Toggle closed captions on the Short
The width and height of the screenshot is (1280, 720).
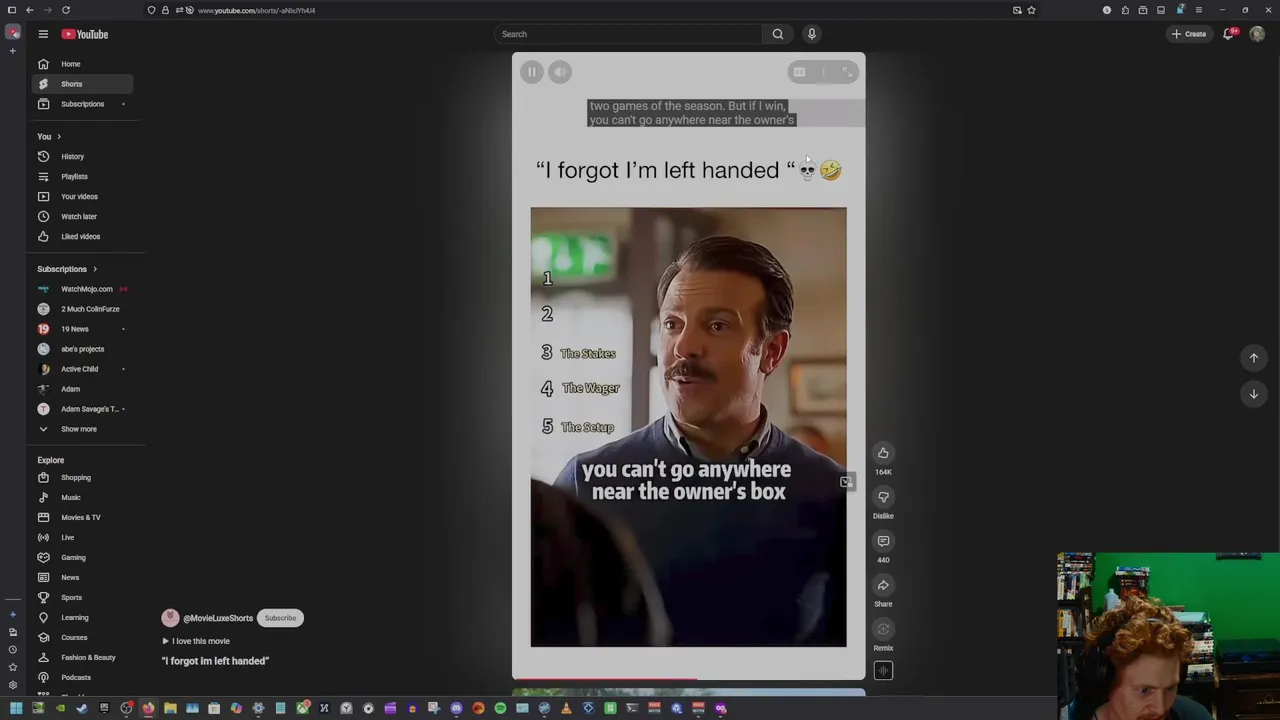click(799, 72)
